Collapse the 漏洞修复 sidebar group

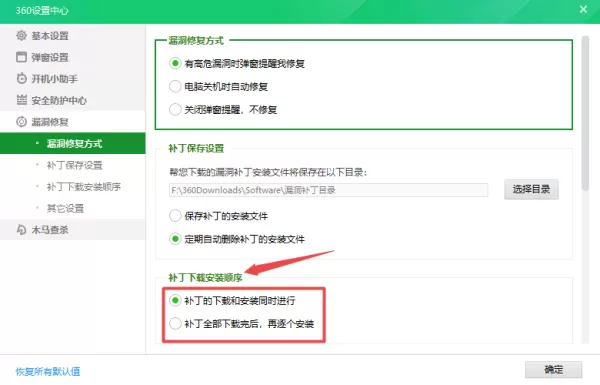tap(73, 122)
